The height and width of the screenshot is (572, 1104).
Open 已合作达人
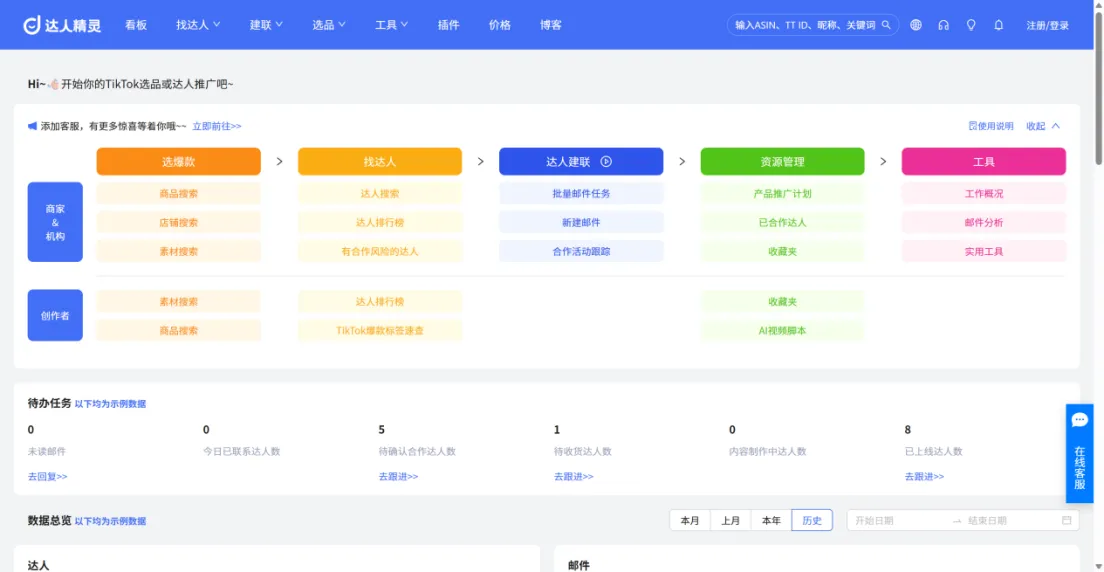[782, 223]
